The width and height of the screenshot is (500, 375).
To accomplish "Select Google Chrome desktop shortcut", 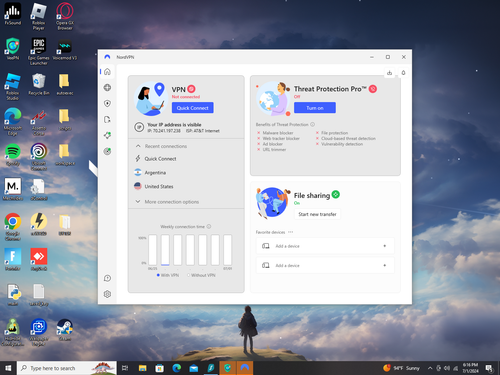I will tap(12, 227).
